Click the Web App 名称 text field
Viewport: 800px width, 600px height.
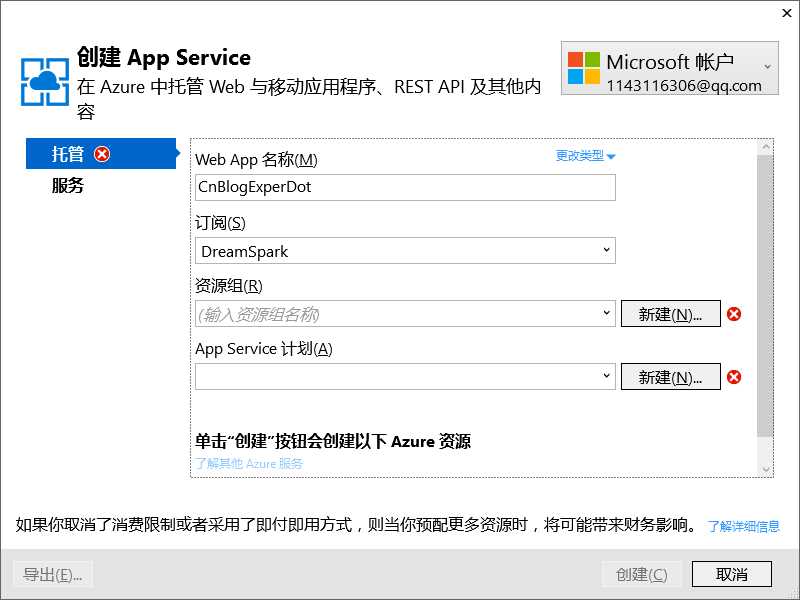tap(405, 187)
